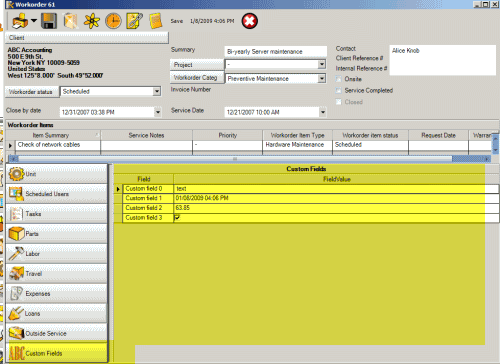
Task: Click the Unit gear icon
Action: (x=16, y=174)
